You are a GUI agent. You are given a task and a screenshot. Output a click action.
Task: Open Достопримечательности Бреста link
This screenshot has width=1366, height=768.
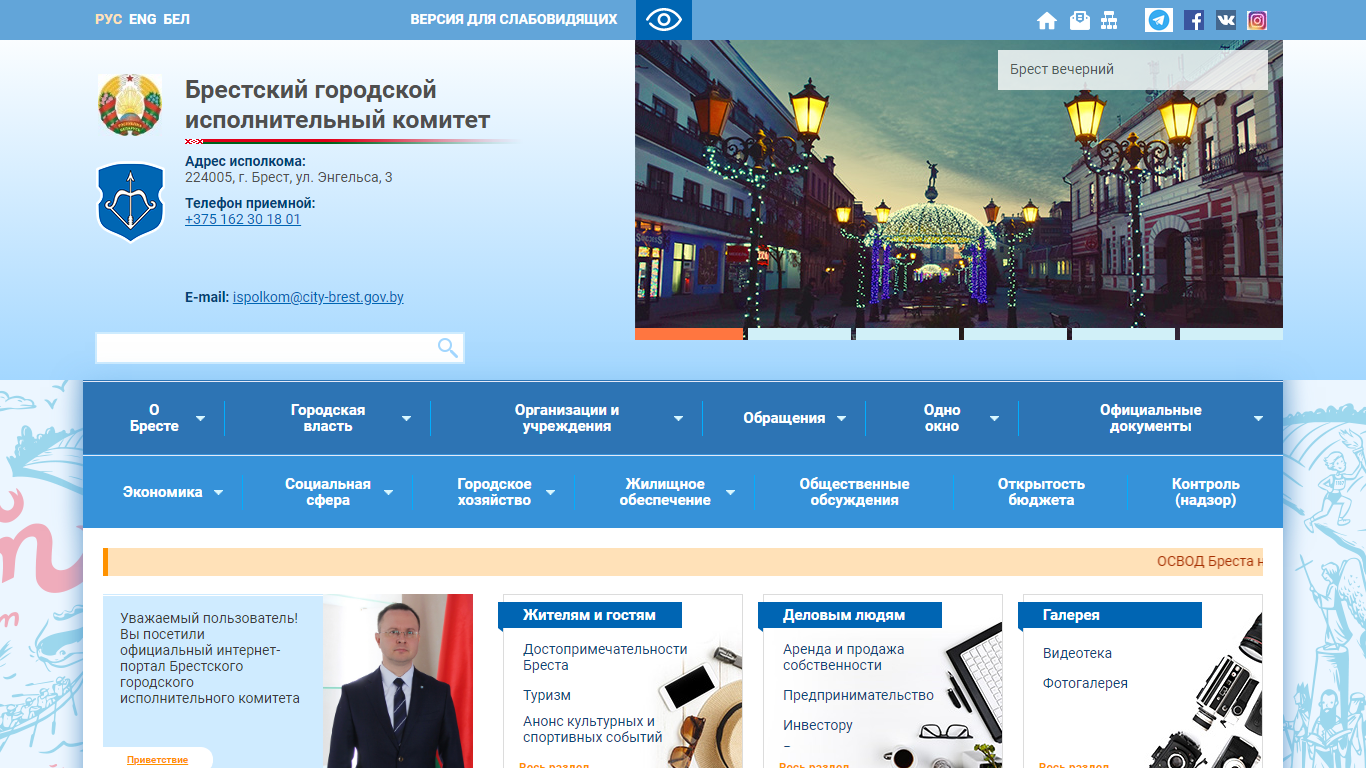[x=605, y=657]
